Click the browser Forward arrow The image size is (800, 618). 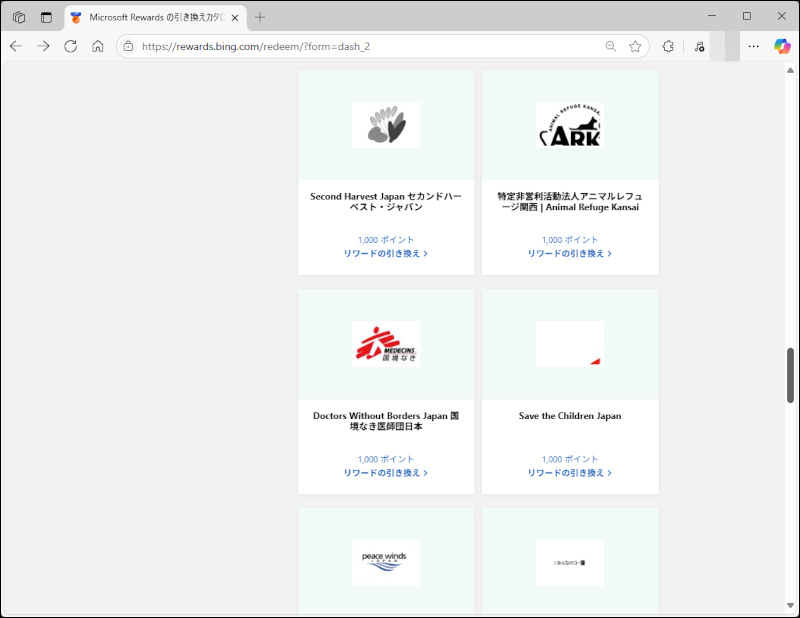coord(43,46)
